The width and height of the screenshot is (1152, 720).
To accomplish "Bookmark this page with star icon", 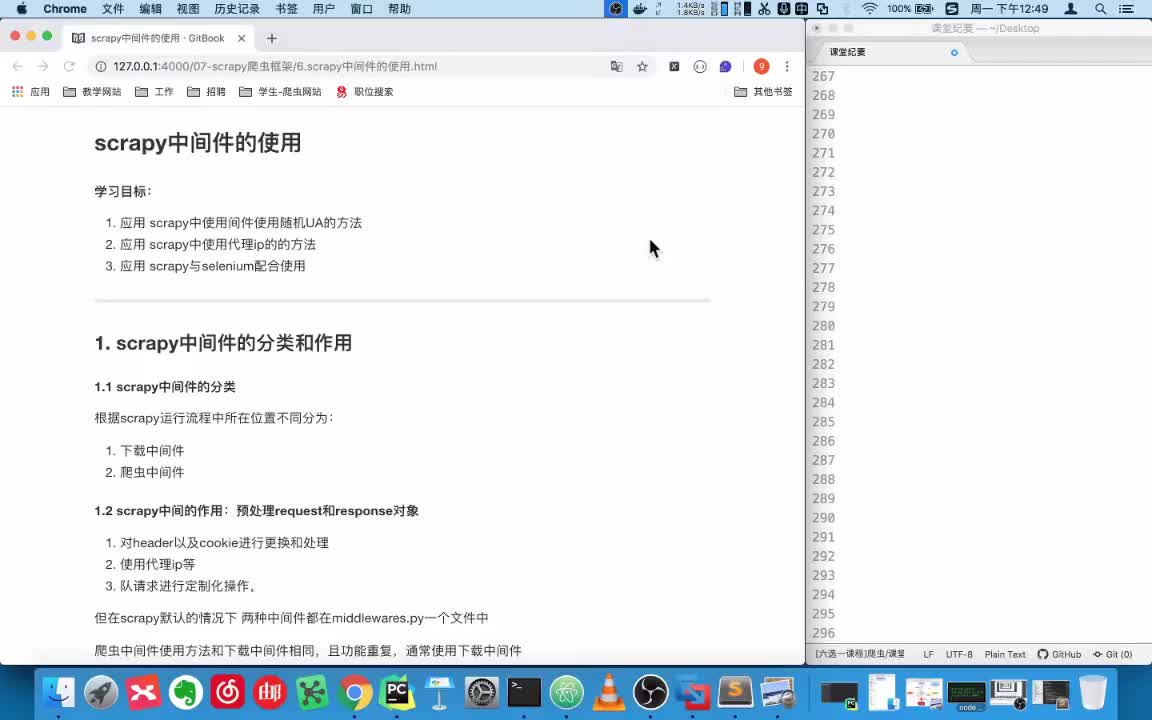I will click(x=642, y=66).
